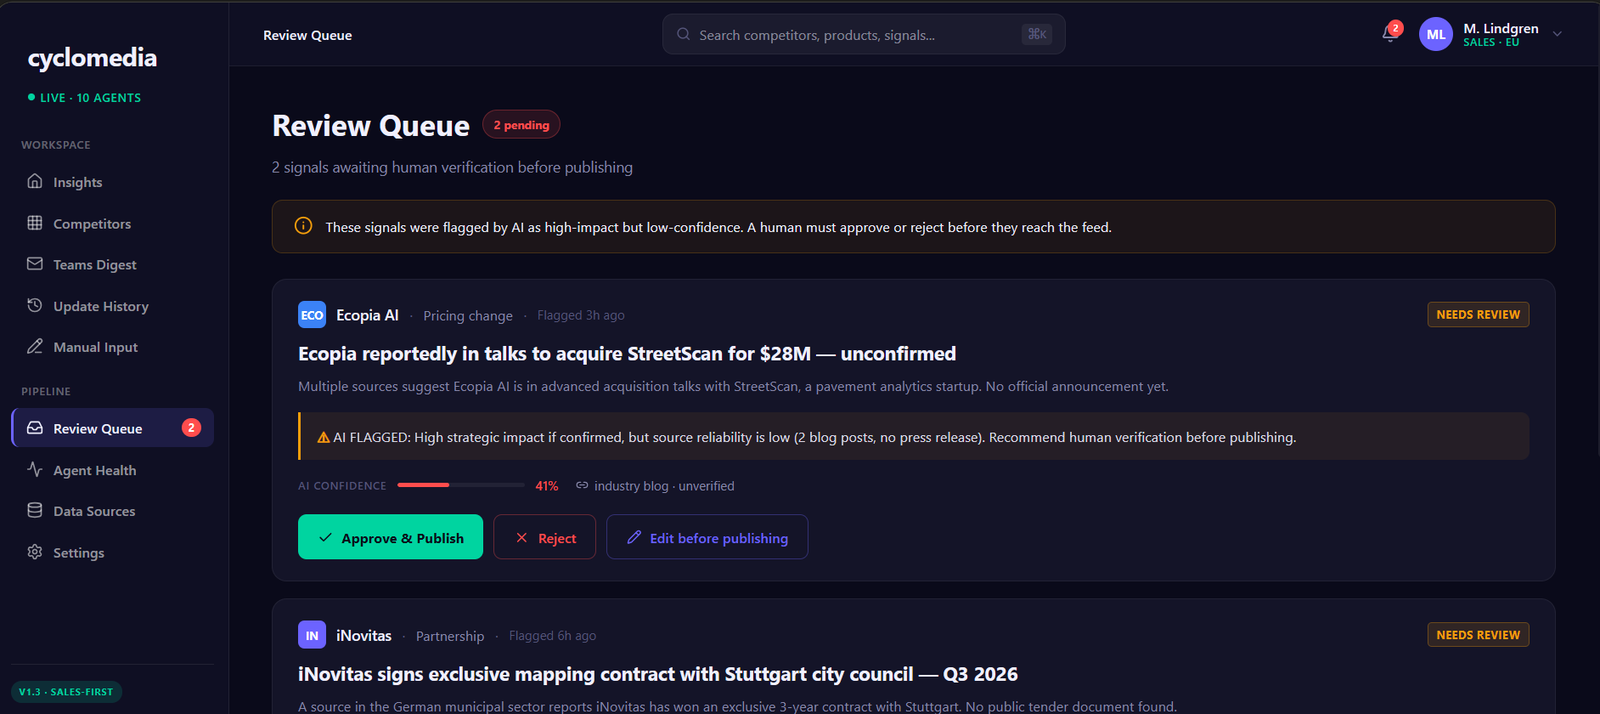The height and width of the screenshot is (714, 1600).
Task: Click the Pricing change tag
Action: click(468, 315)
